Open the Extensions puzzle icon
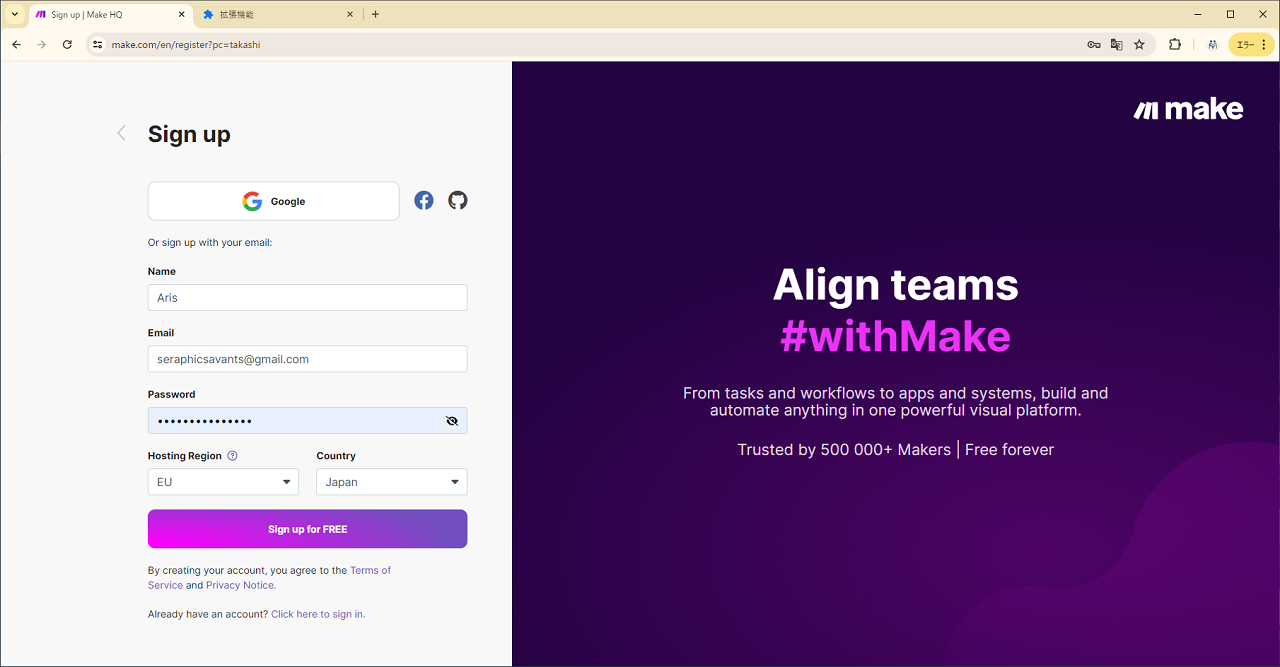 [1175, 45]
